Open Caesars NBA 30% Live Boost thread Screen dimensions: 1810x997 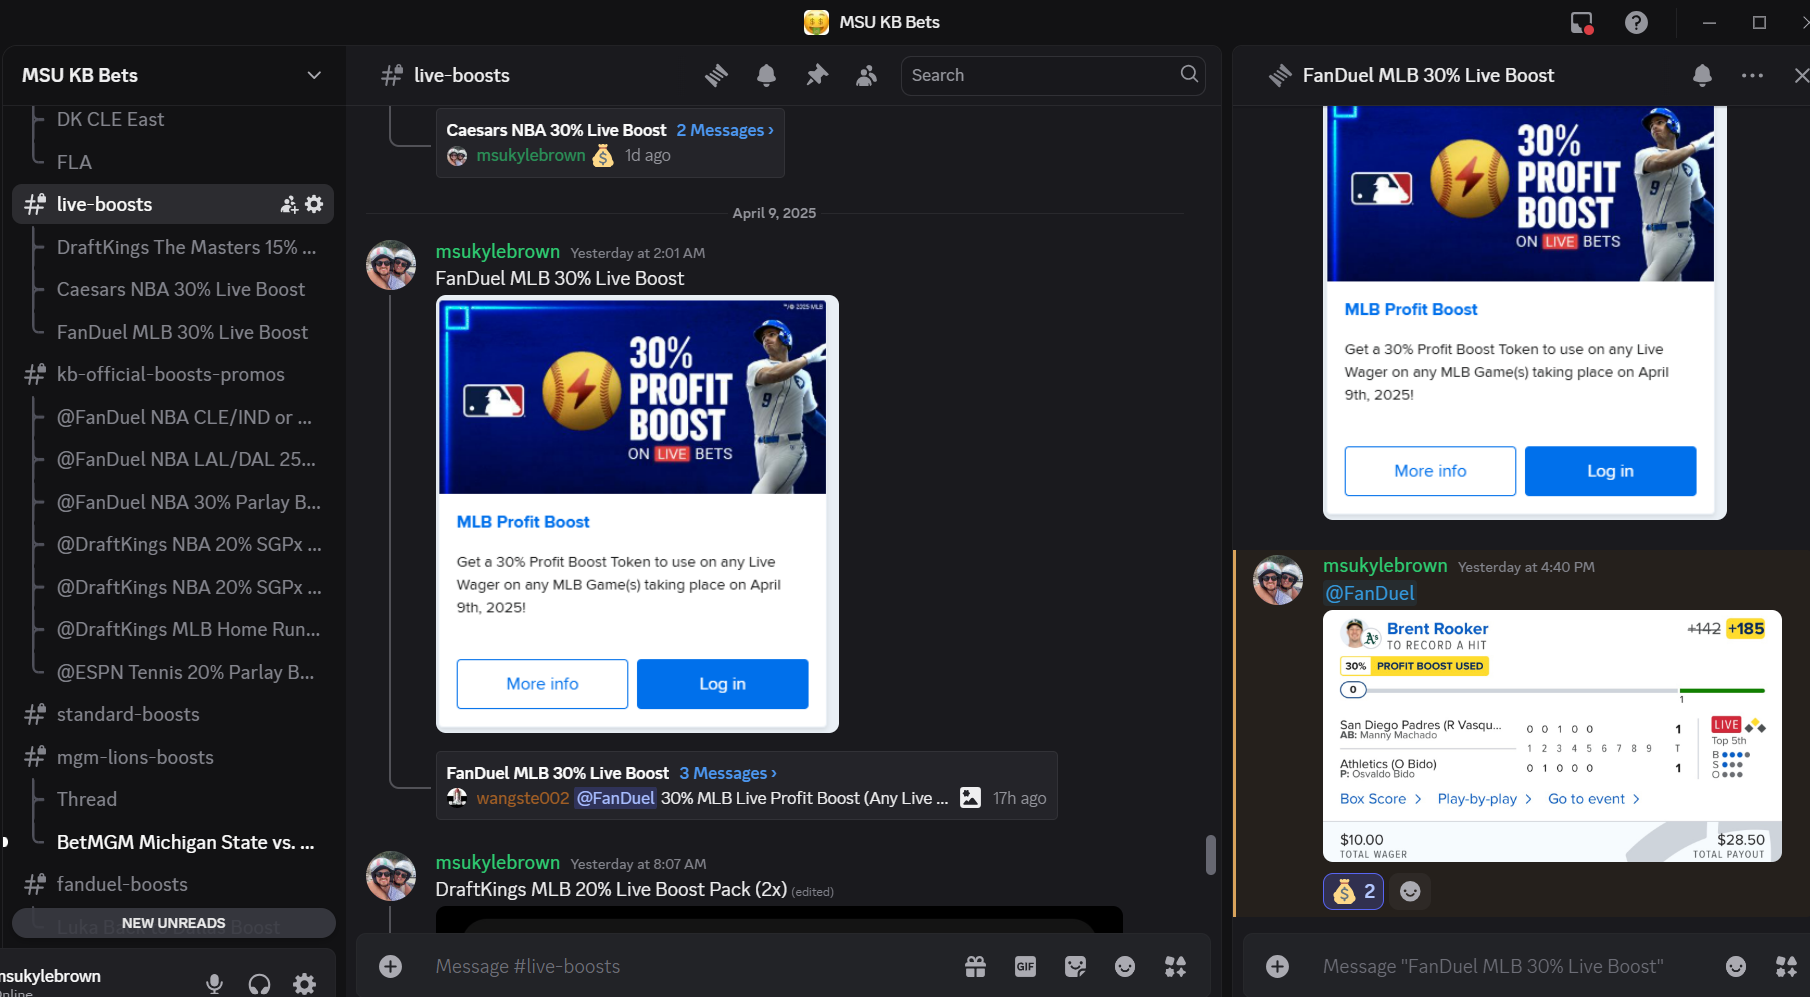pos(181,289)
